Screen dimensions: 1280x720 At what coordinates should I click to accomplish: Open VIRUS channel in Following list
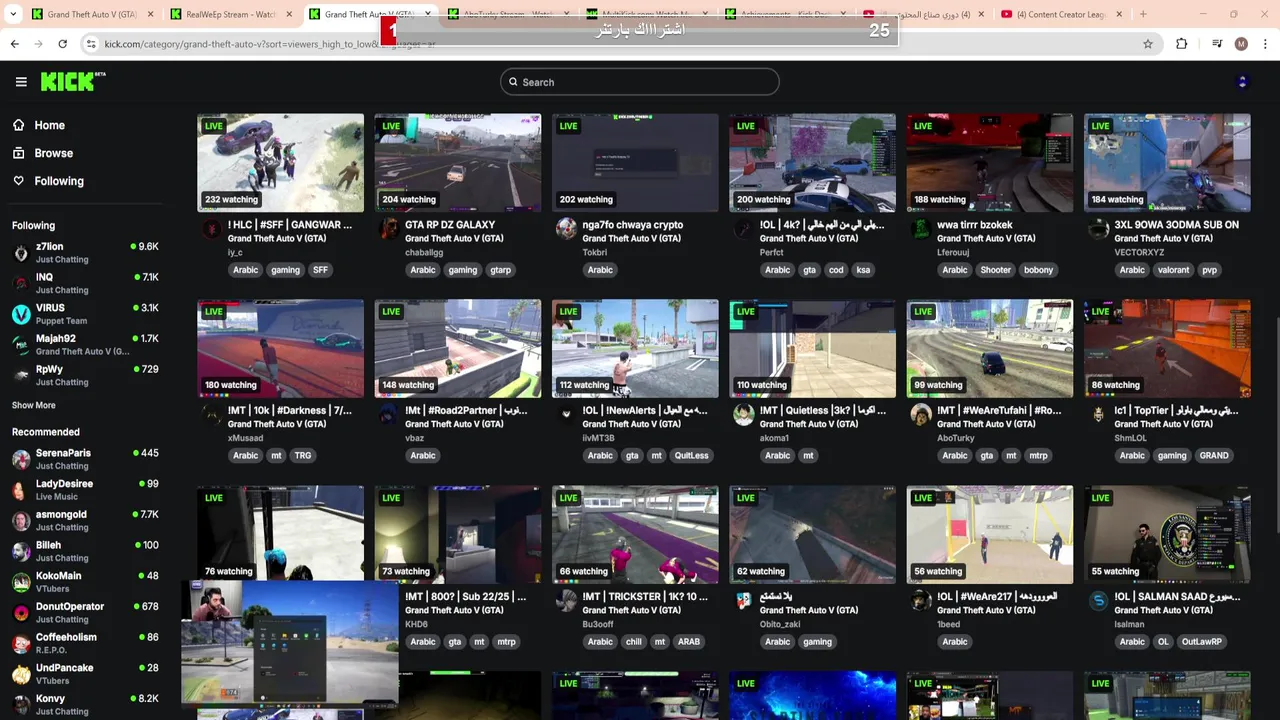85,314
